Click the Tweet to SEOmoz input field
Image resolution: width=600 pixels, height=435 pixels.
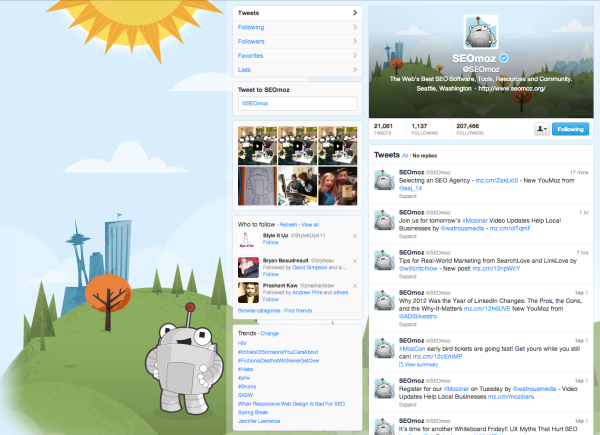click(296, 104)
